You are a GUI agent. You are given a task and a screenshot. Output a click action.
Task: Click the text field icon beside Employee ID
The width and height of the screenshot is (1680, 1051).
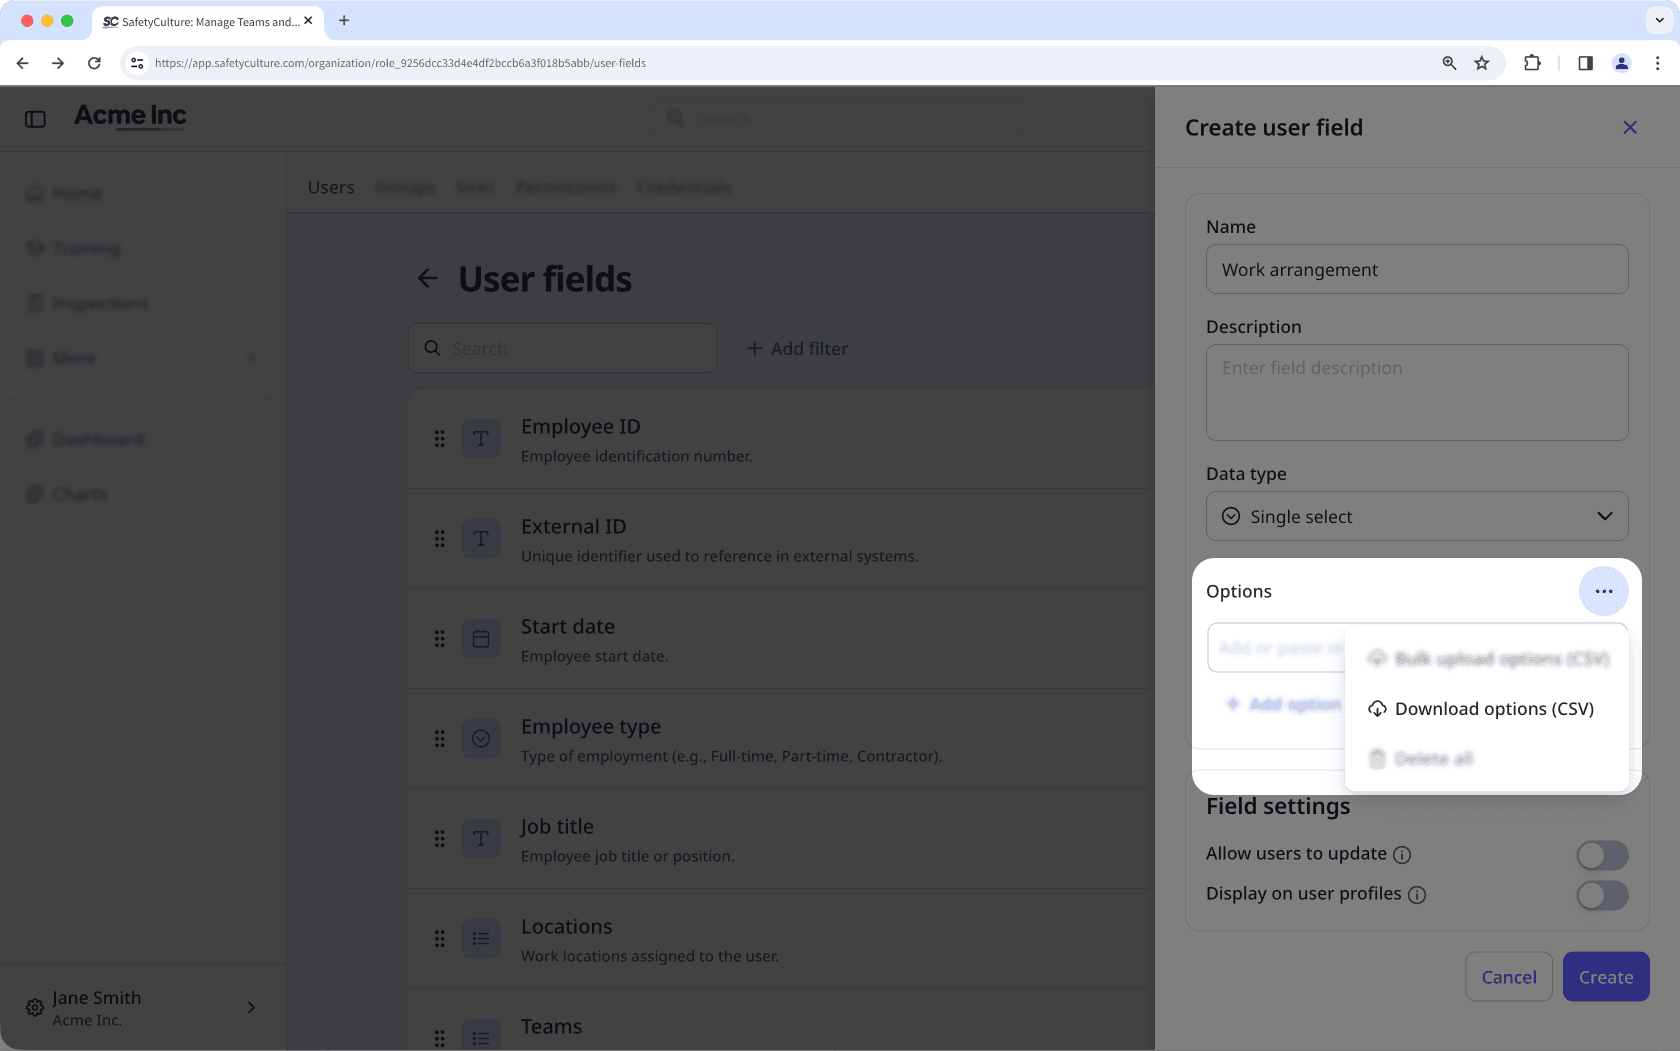pos(481,438)
